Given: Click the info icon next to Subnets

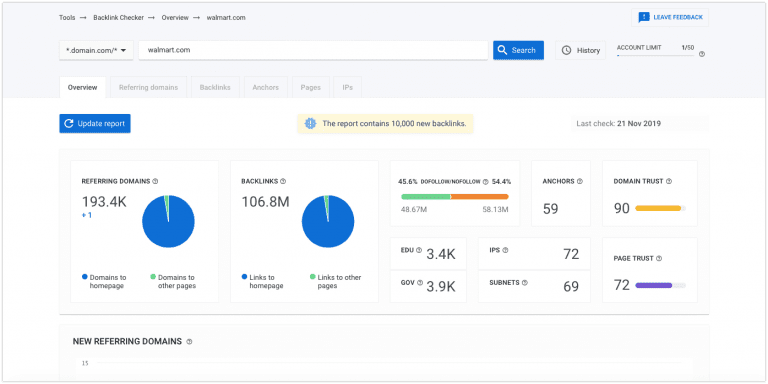Looking at the screenshot, I should 525,283.
